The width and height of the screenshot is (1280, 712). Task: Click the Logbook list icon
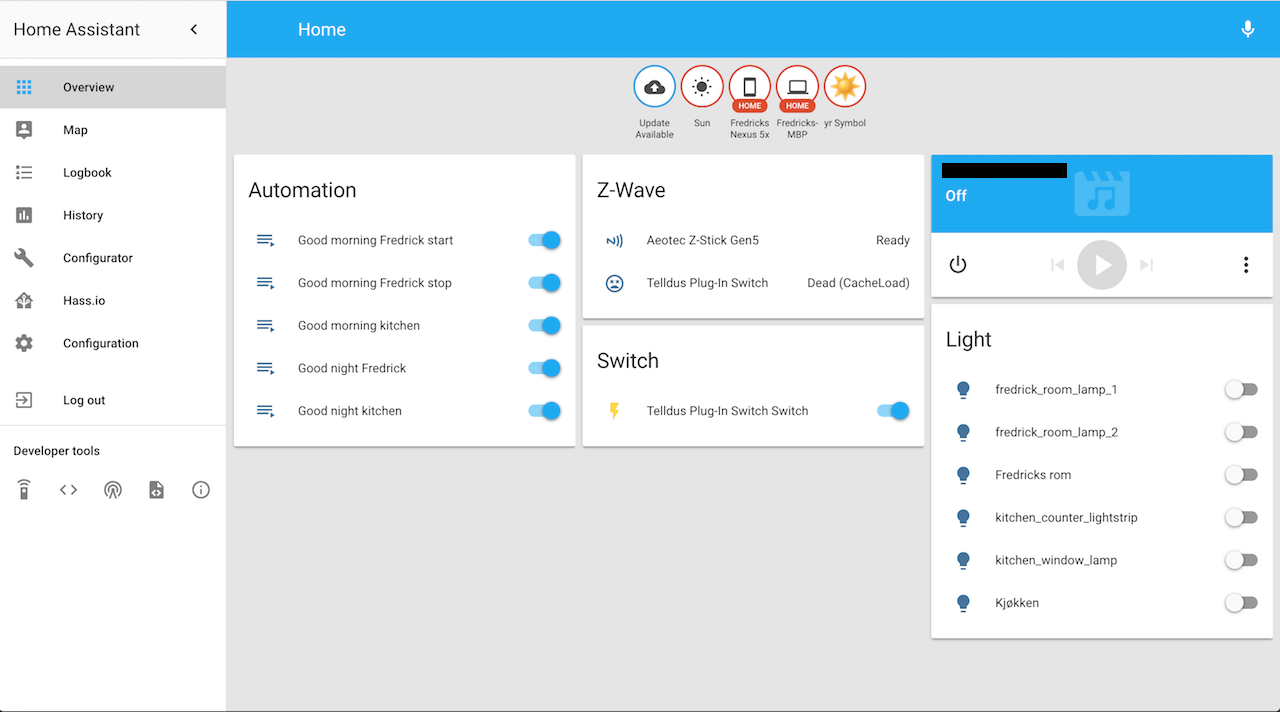24,172
